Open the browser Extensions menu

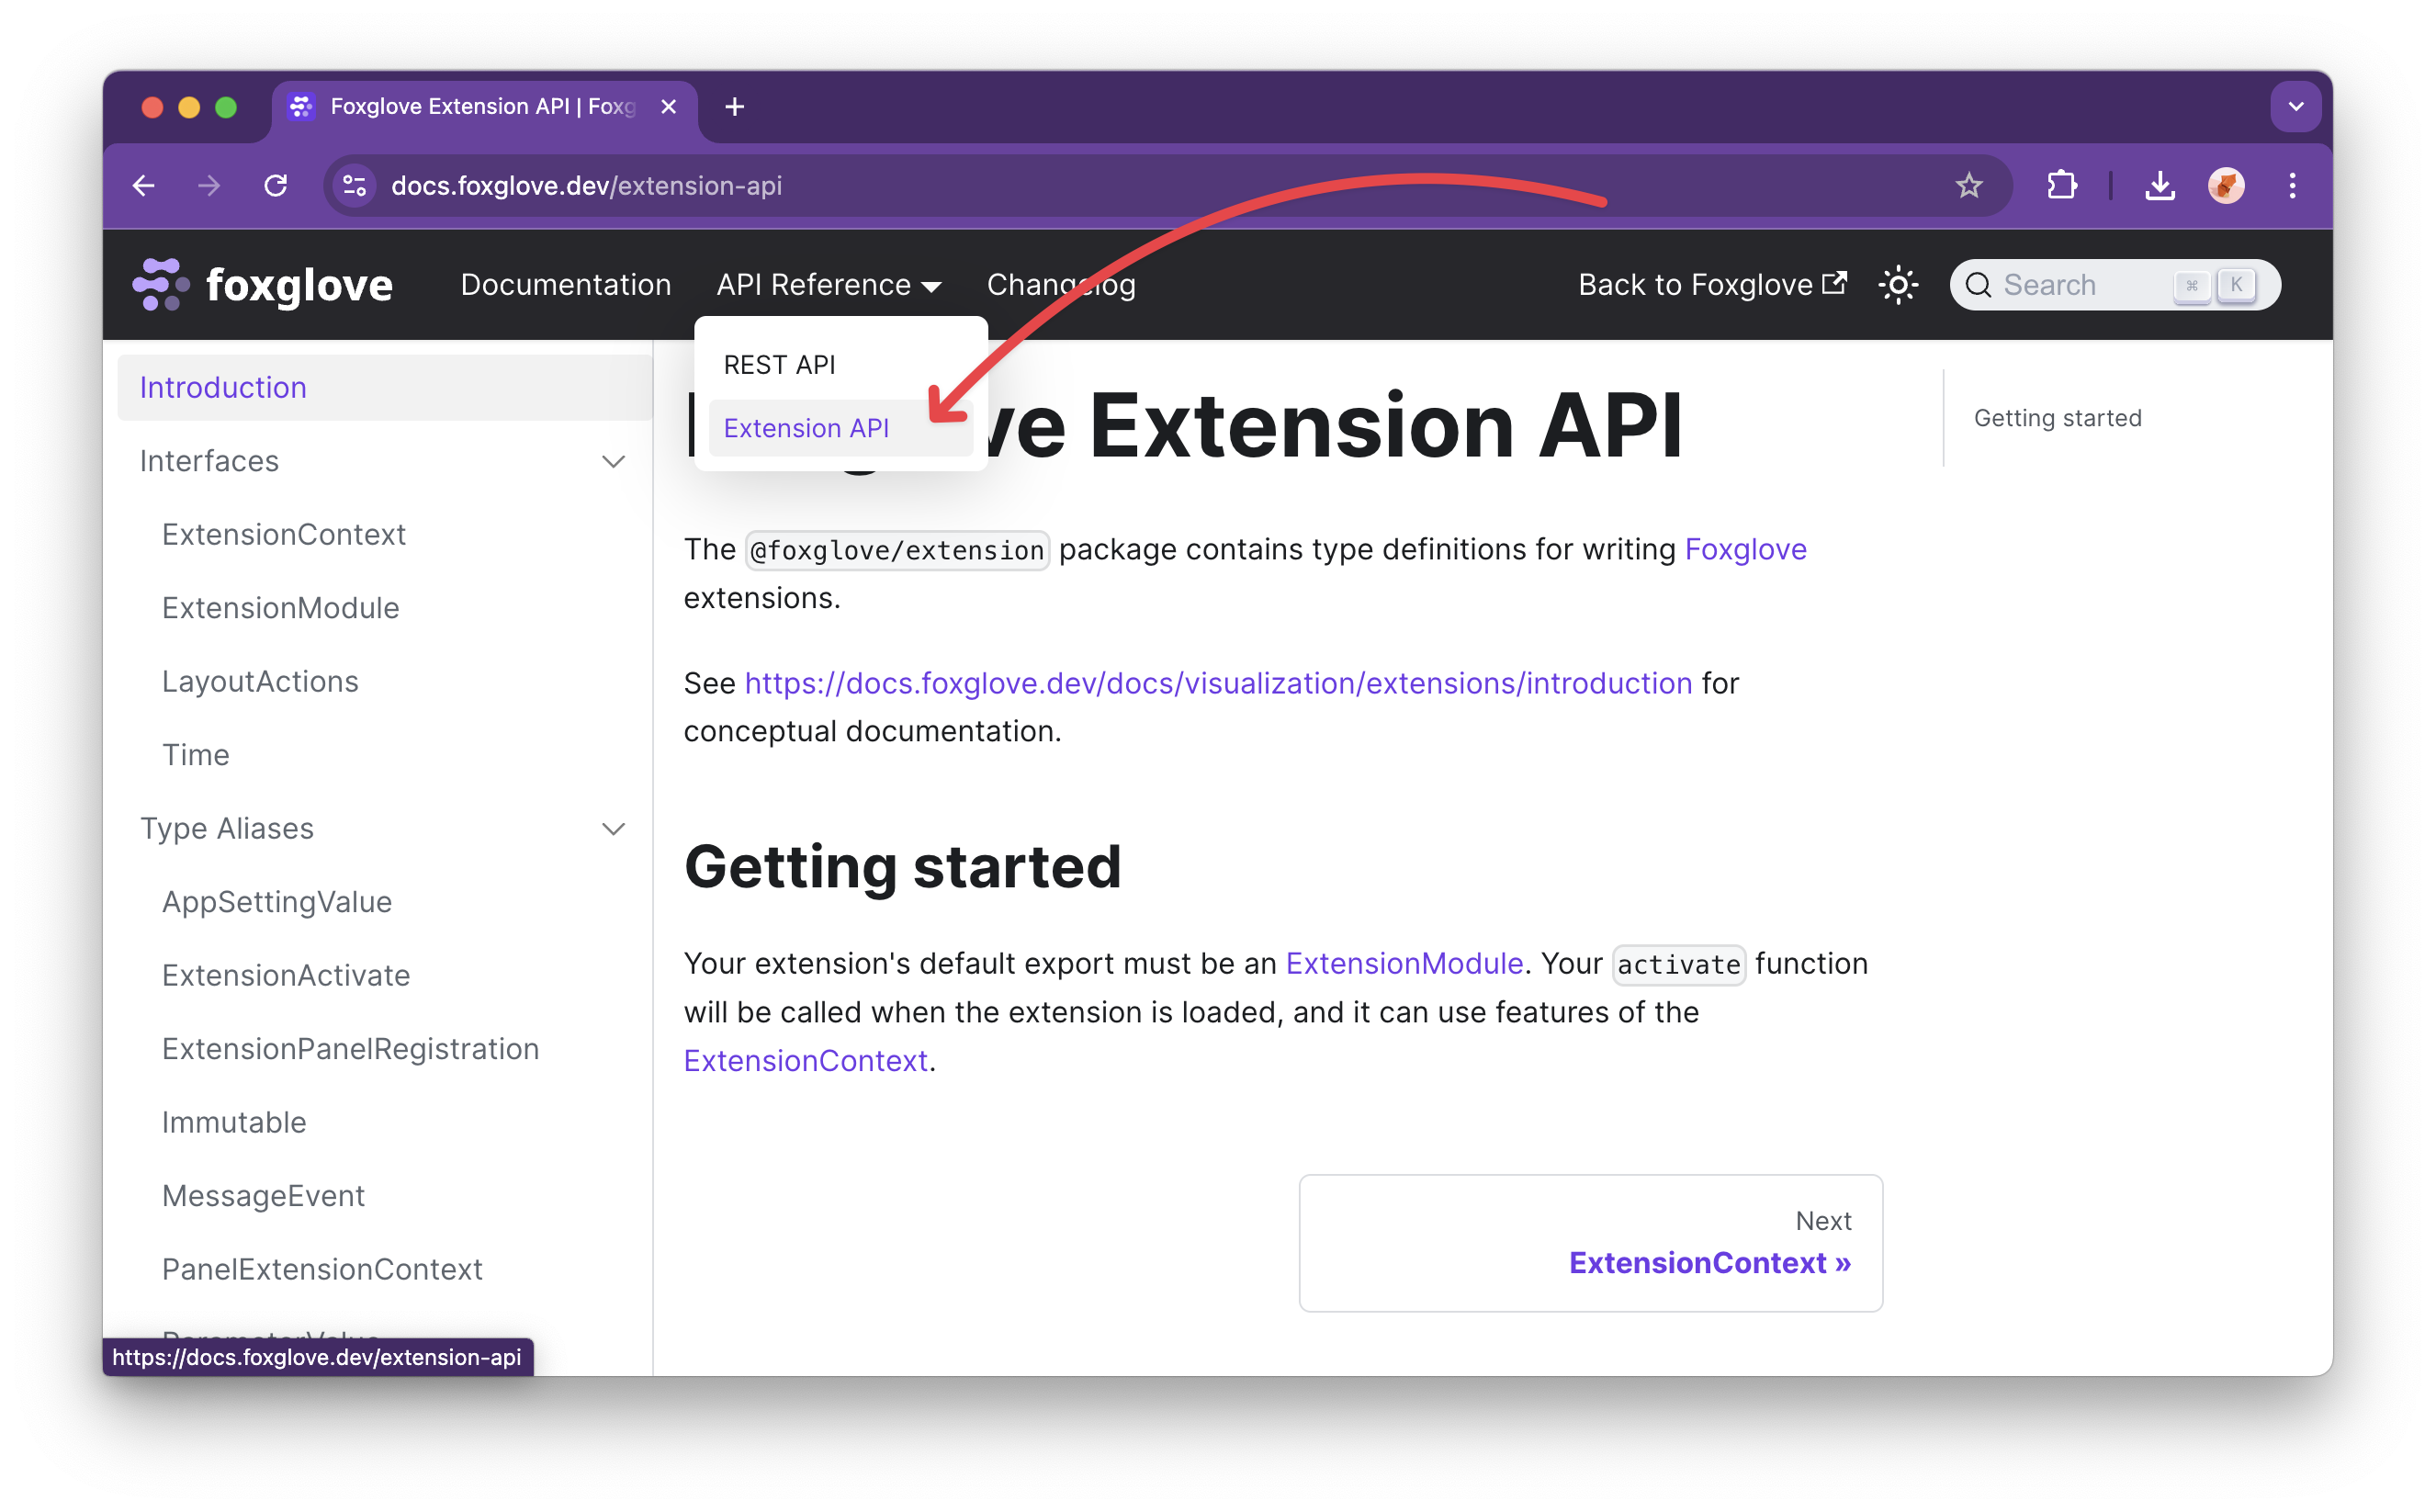(x=2061, y=185)
